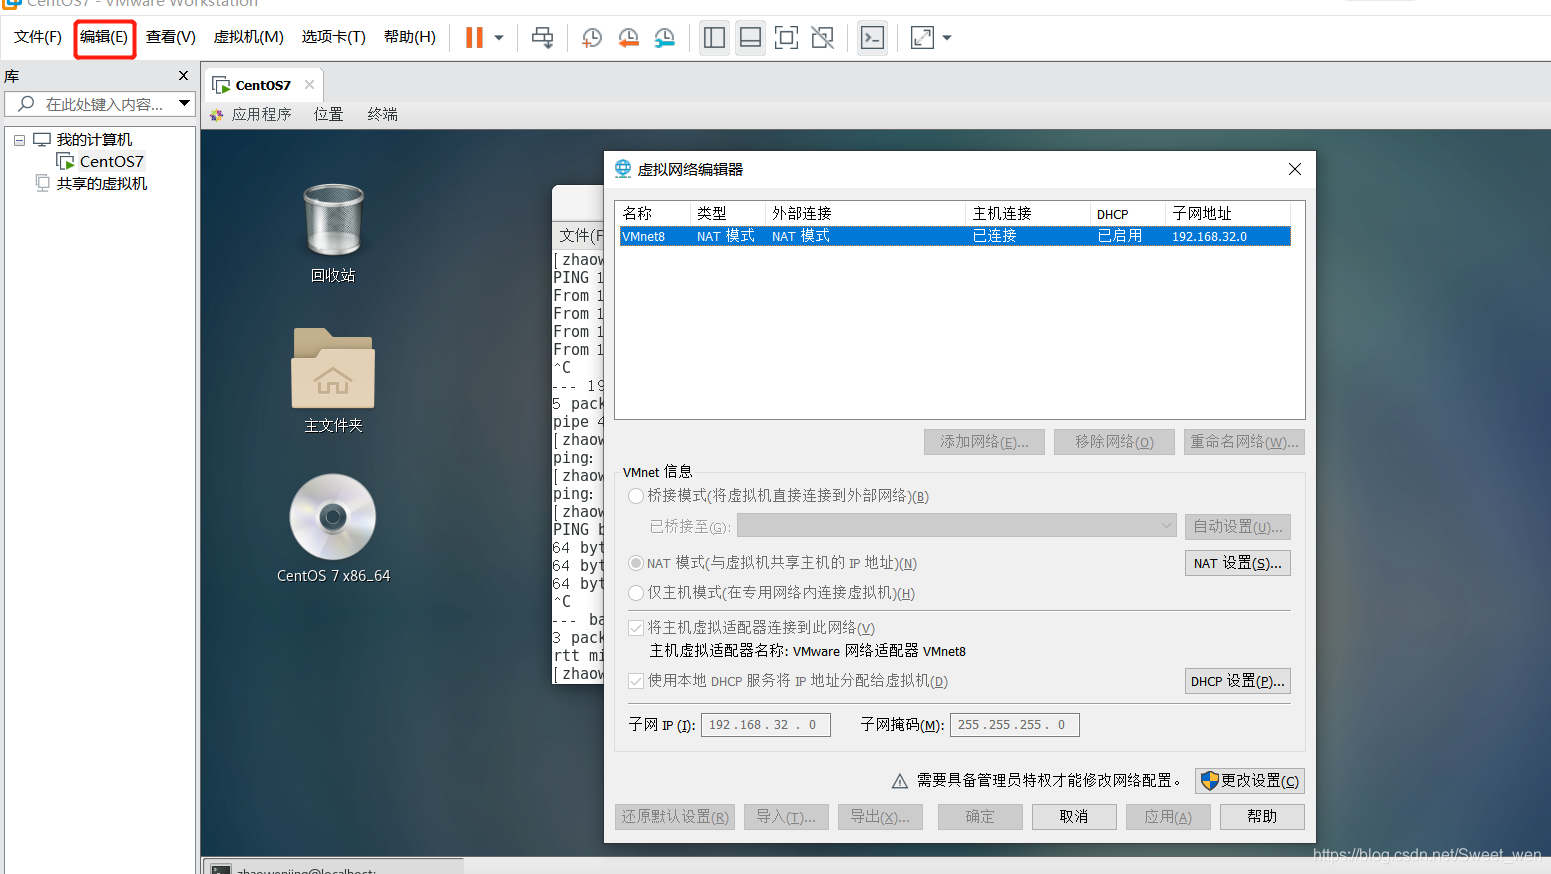Click the 名称 column header

(x=654, y=213)
